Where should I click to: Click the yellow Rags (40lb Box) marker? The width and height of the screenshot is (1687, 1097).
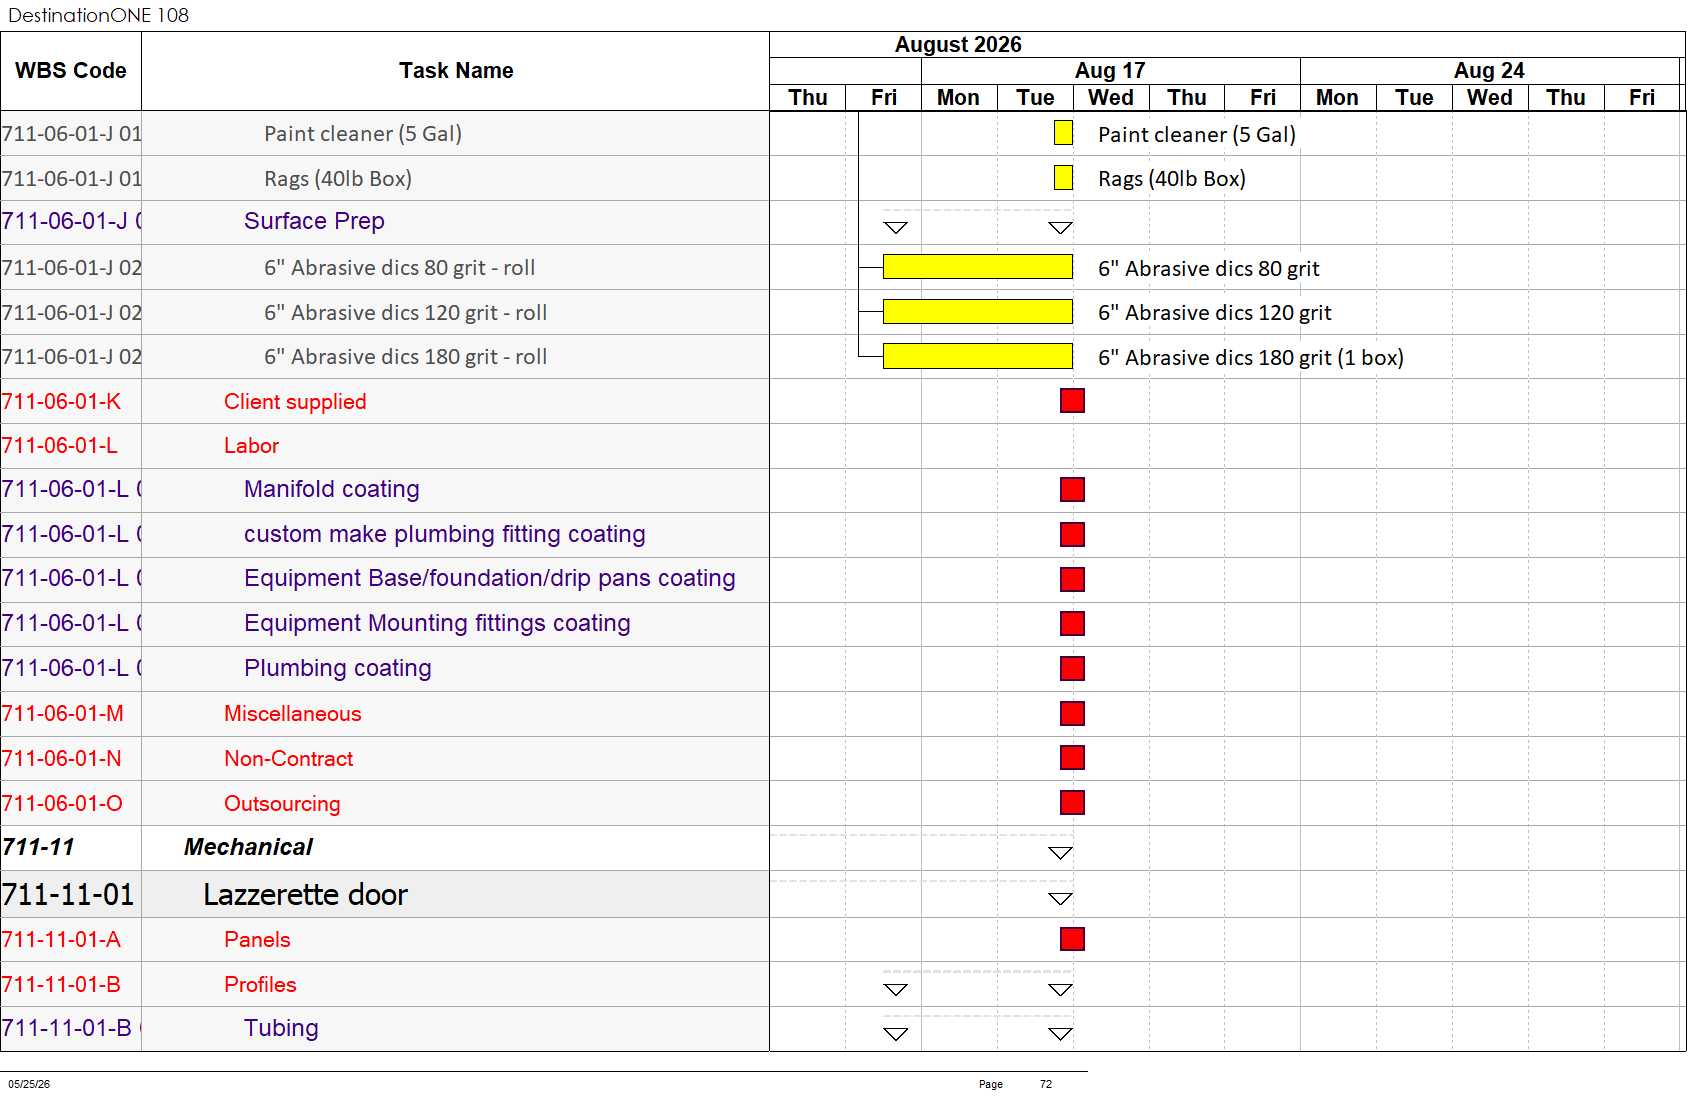(1063, 178)
